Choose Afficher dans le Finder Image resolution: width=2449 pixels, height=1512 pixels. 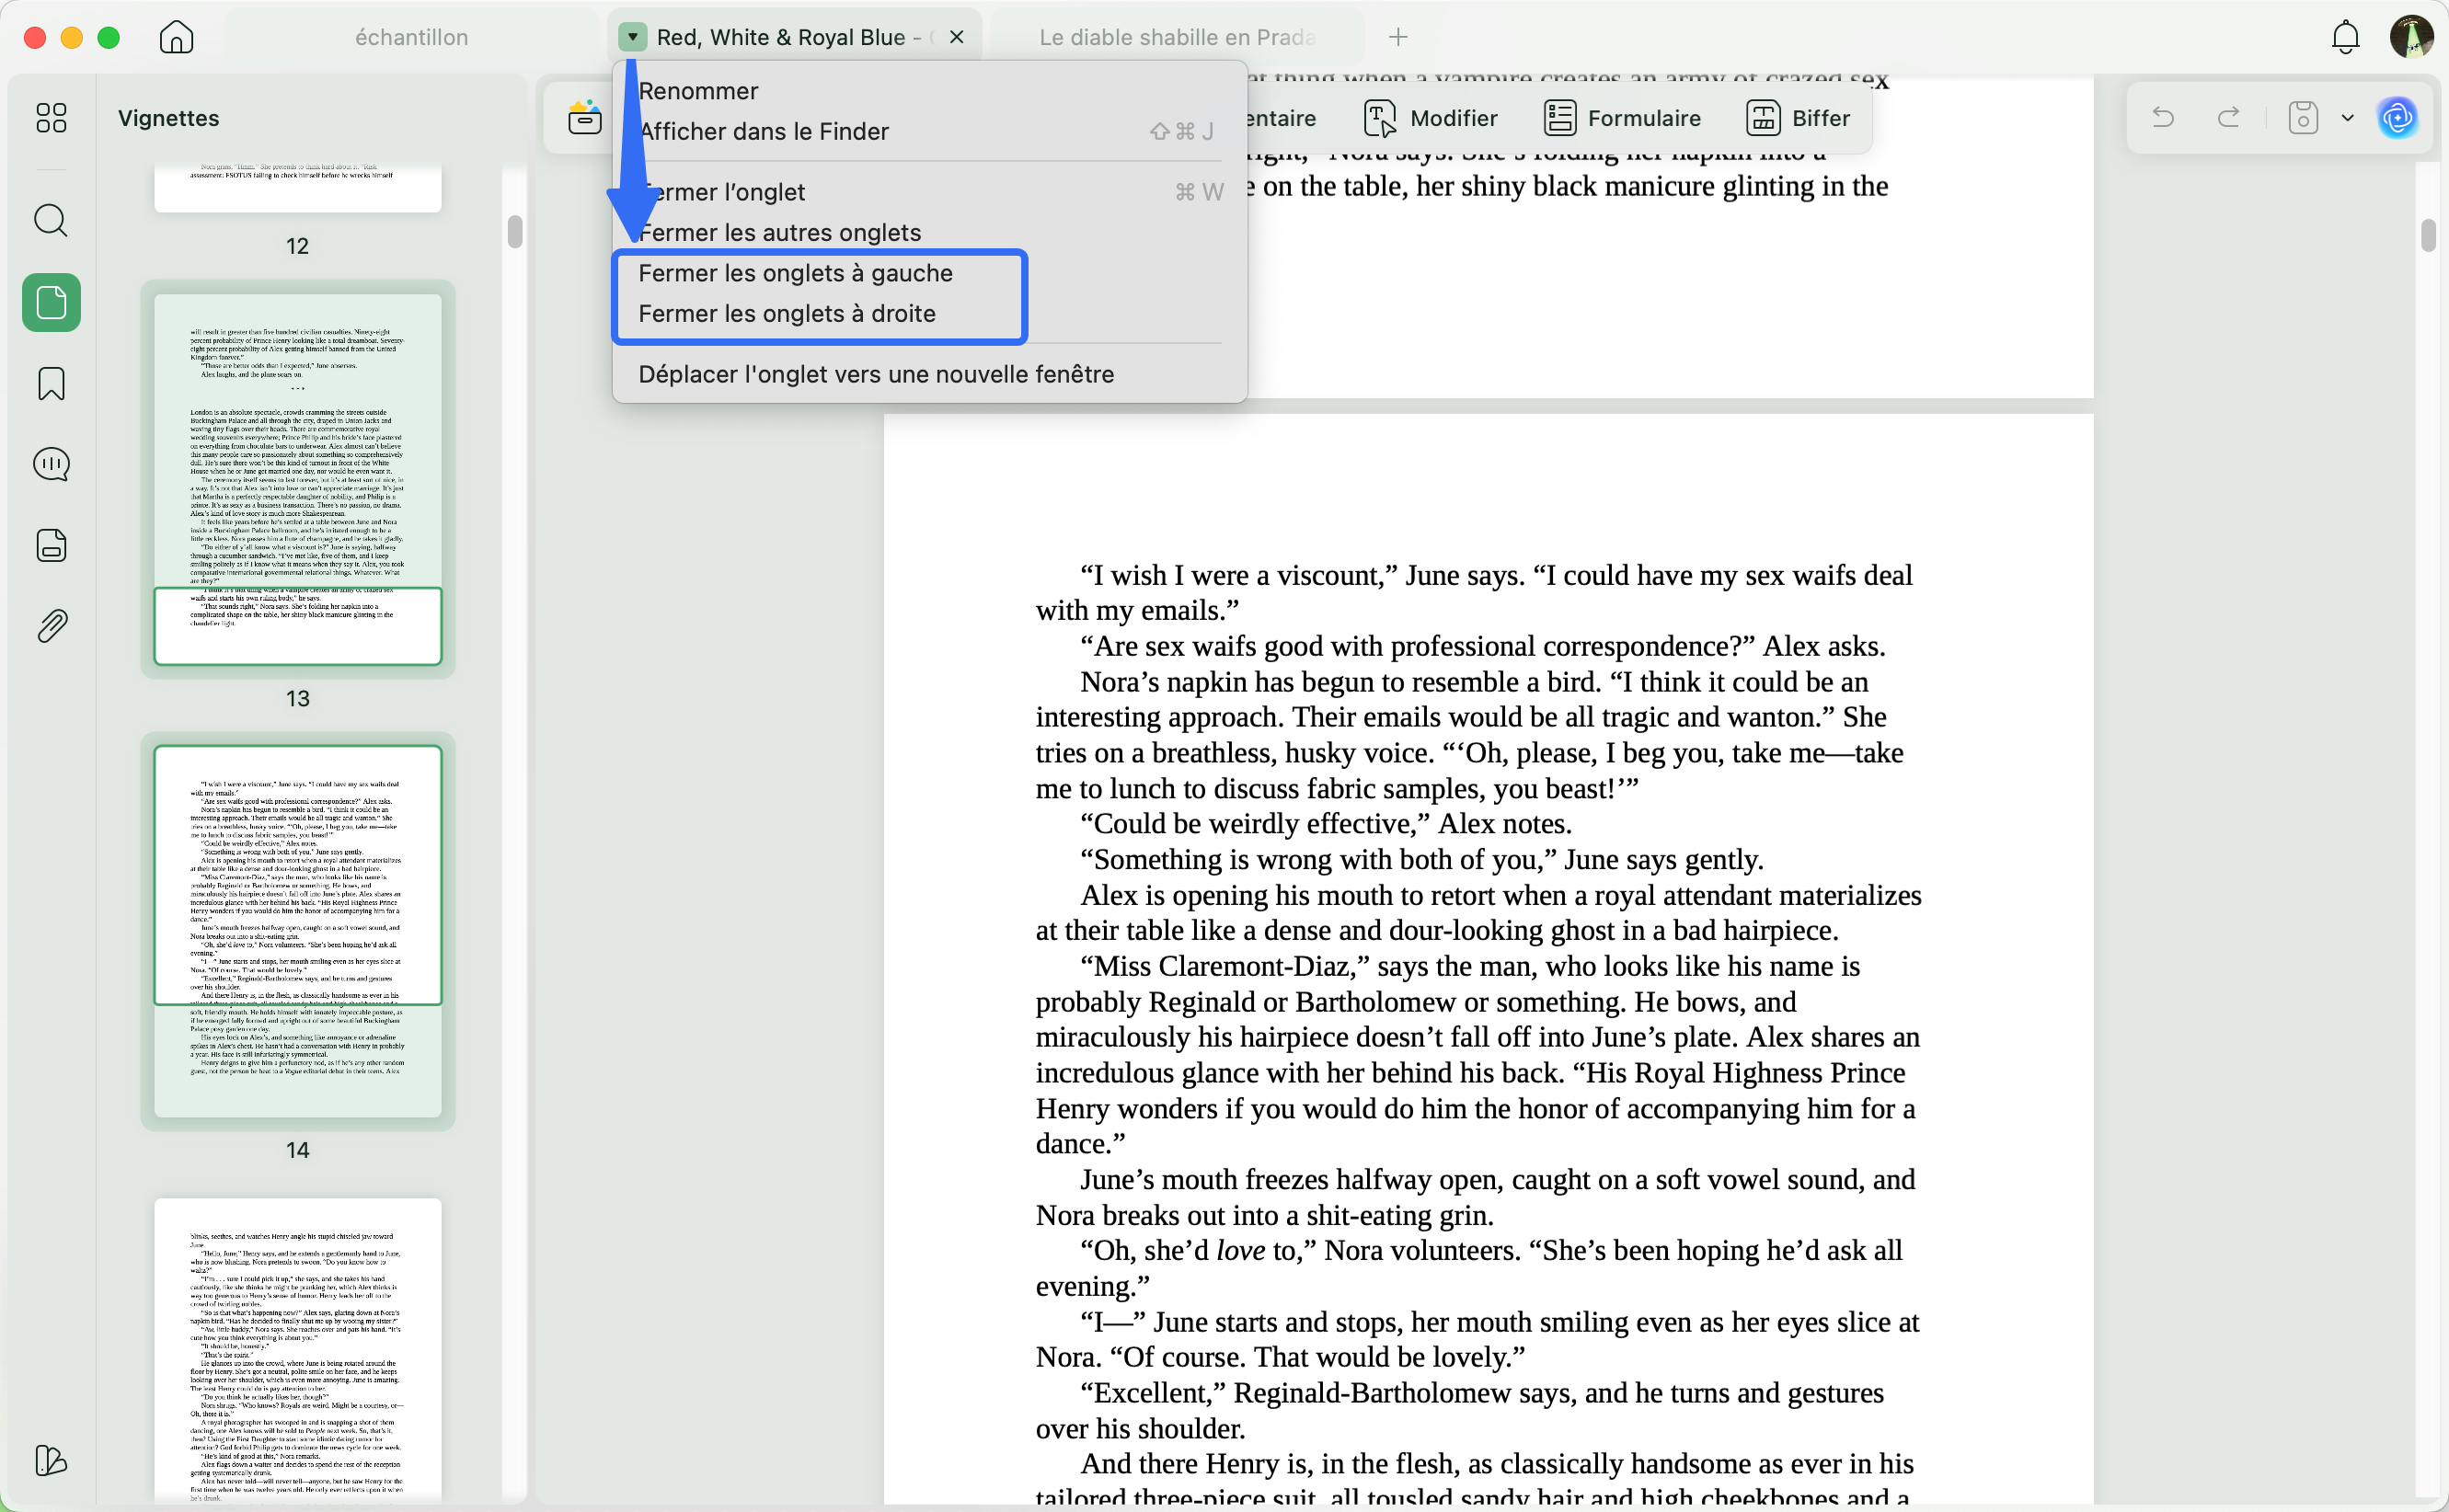click(930, 131)
